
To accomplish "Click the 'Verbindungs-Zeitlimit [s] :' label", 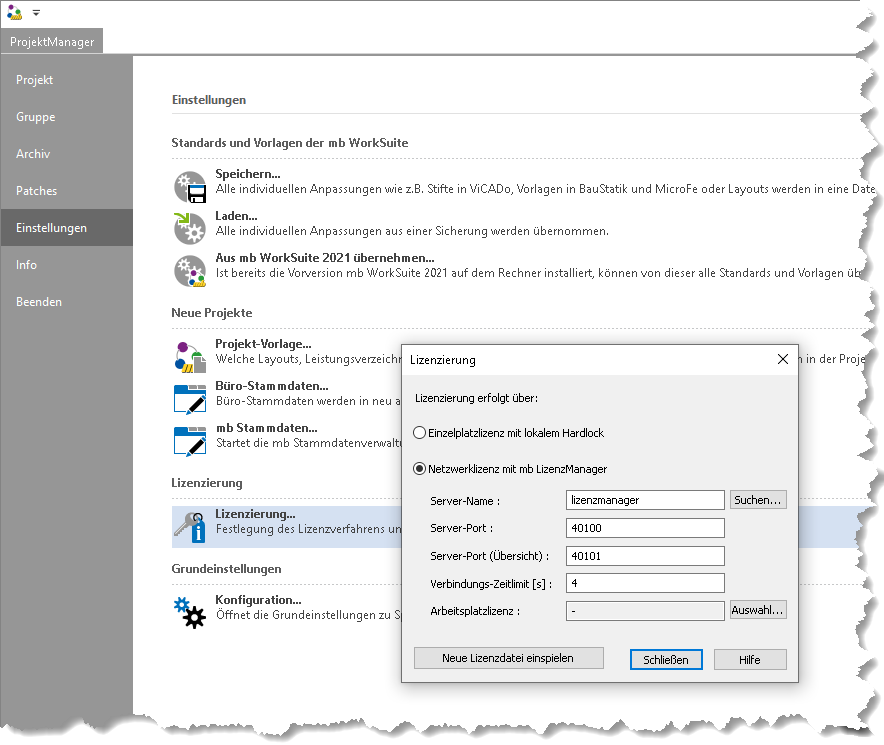I will tap(491, 584).
